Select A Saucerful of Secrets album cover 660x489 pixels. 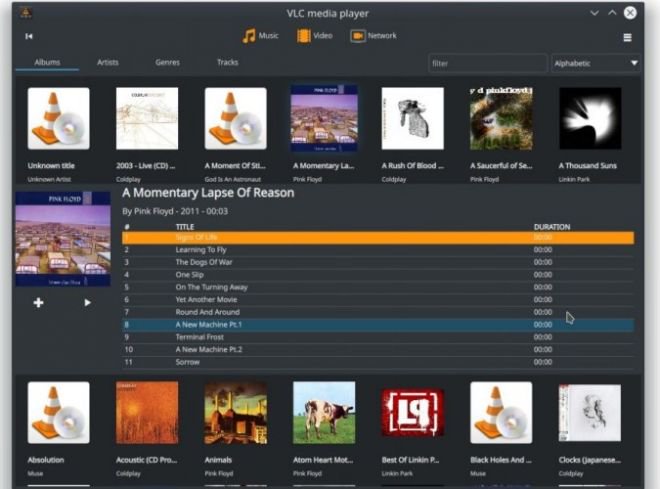point(501,118)
